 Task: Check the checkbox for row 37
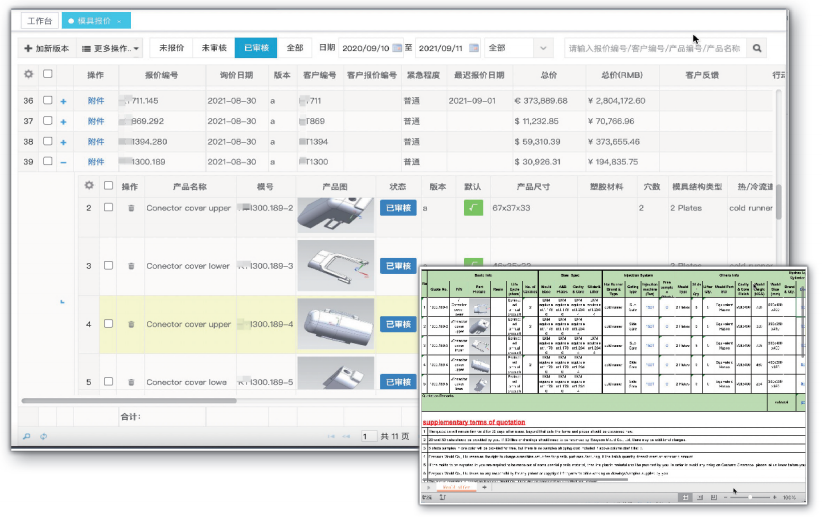pos(48,121)
